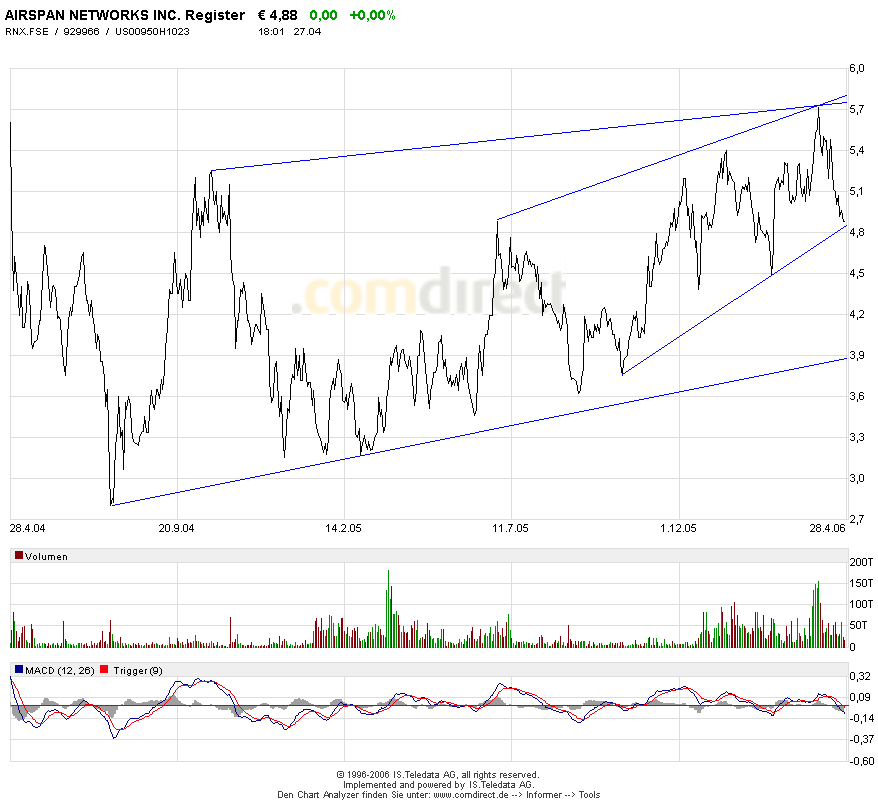Click the IS.Teledata AG copyright line
Image resolution: width=878 pixels, height=800 pixels.
tap(438, 775)
